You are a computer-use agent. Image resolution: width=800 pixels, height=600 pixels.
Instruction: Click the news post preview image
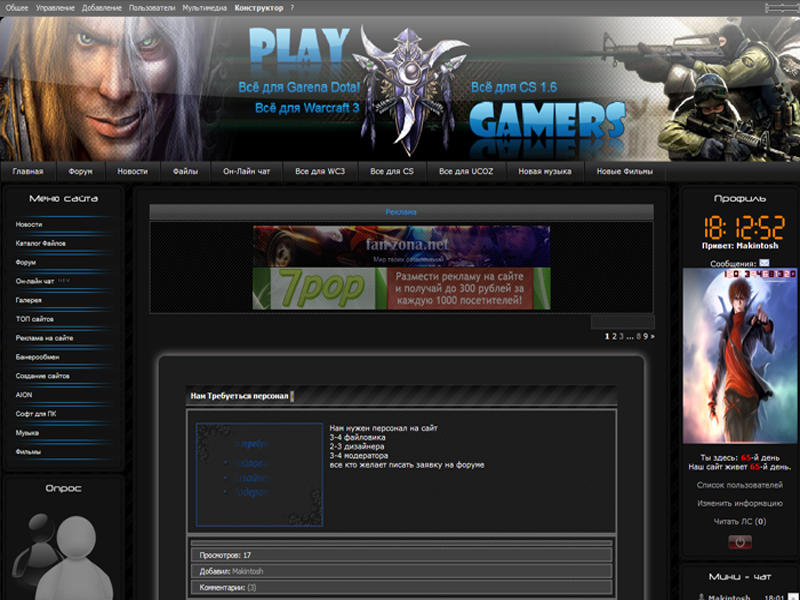259,474
